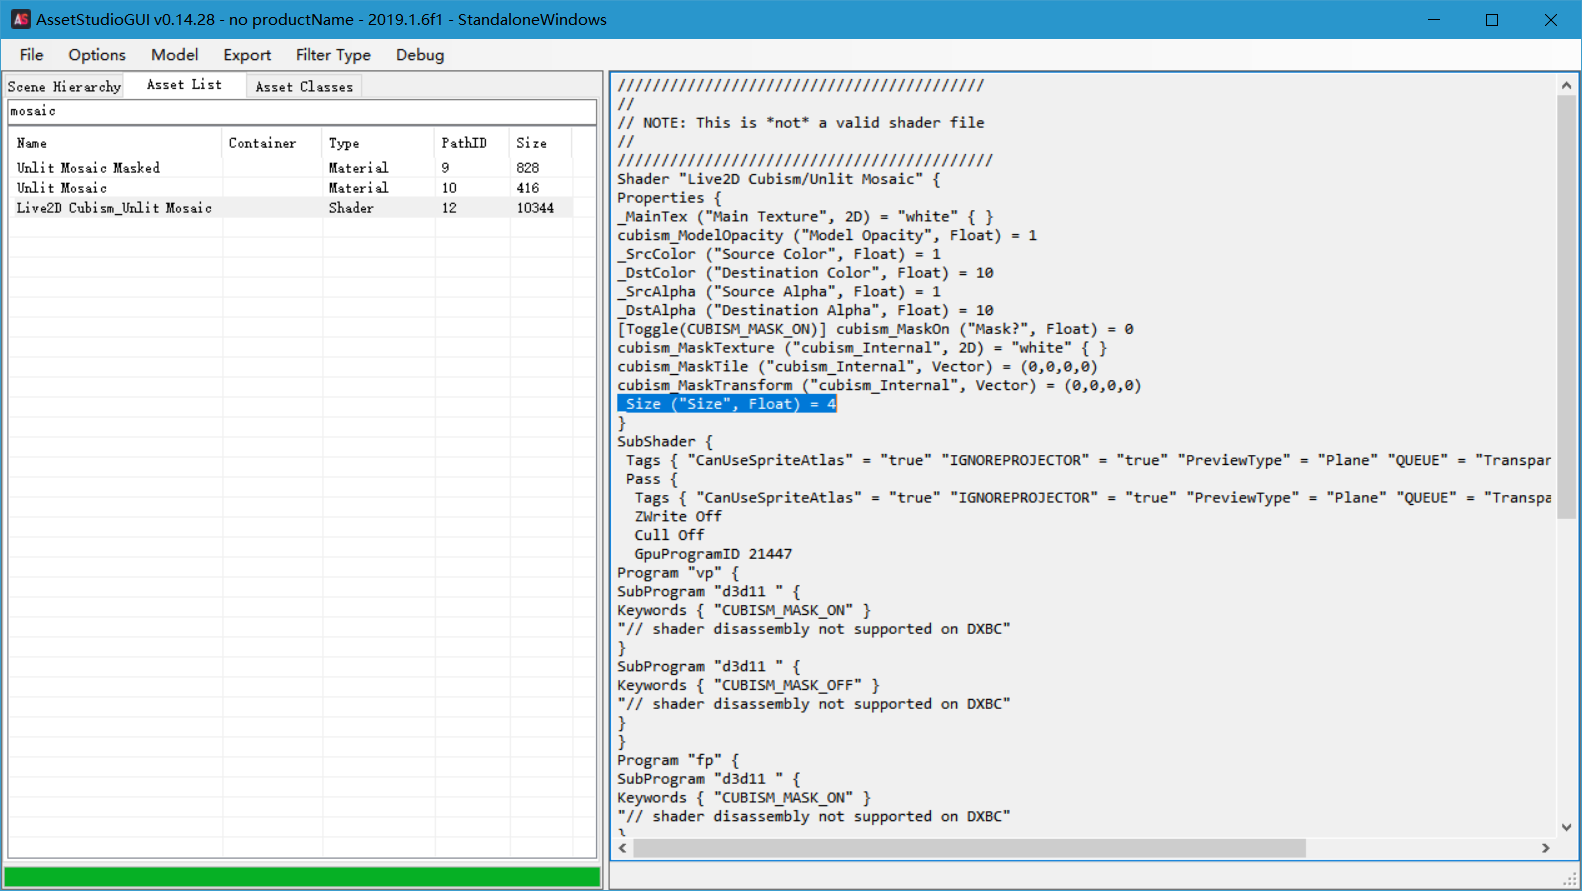The image size is (1582, 891).
Task: Open the Model menu
Action: point(174,55)
